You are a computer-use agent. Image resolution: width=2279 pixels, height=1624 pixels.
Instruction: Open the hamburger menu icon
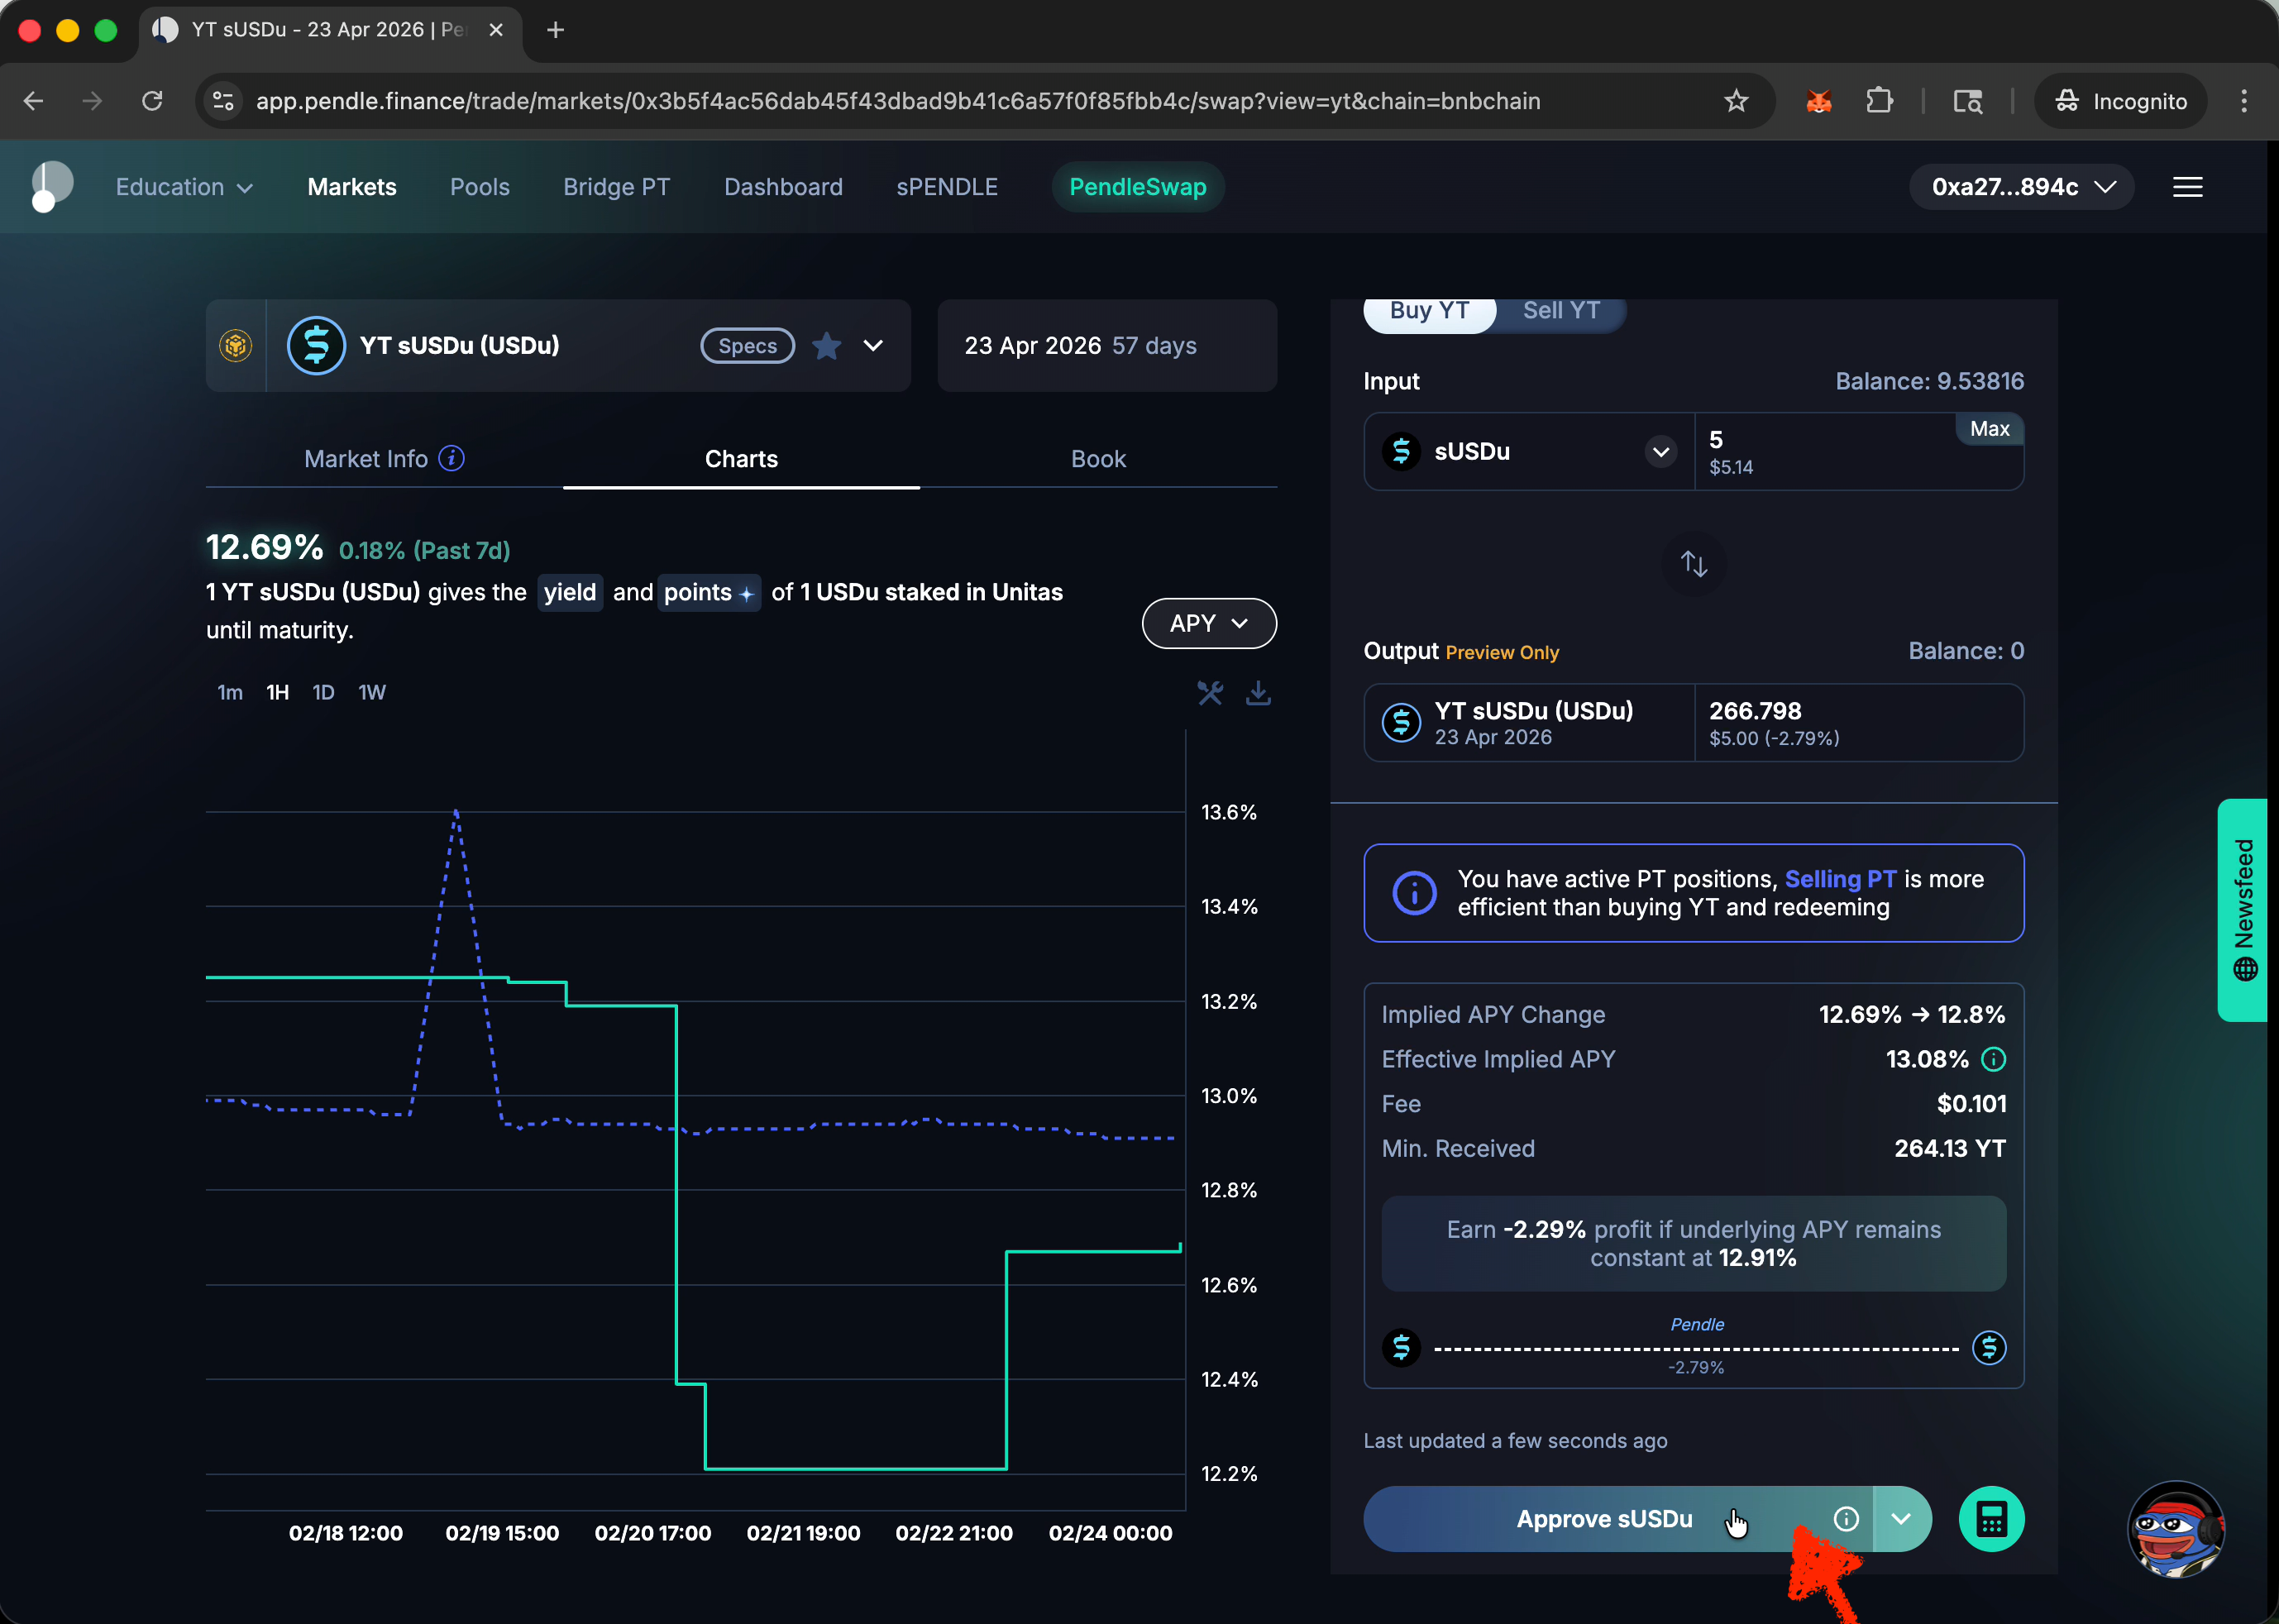pyautogui.click(x=2187, y=187)
